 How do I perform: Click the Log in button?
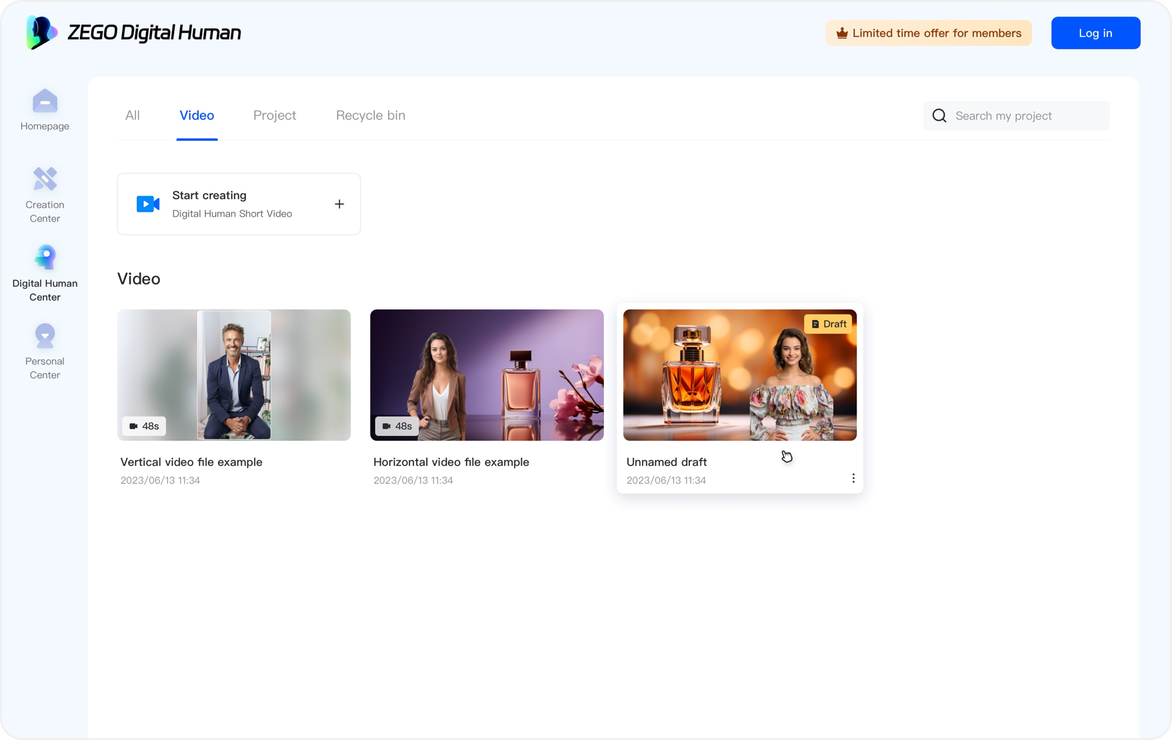tap(1095, 33)
